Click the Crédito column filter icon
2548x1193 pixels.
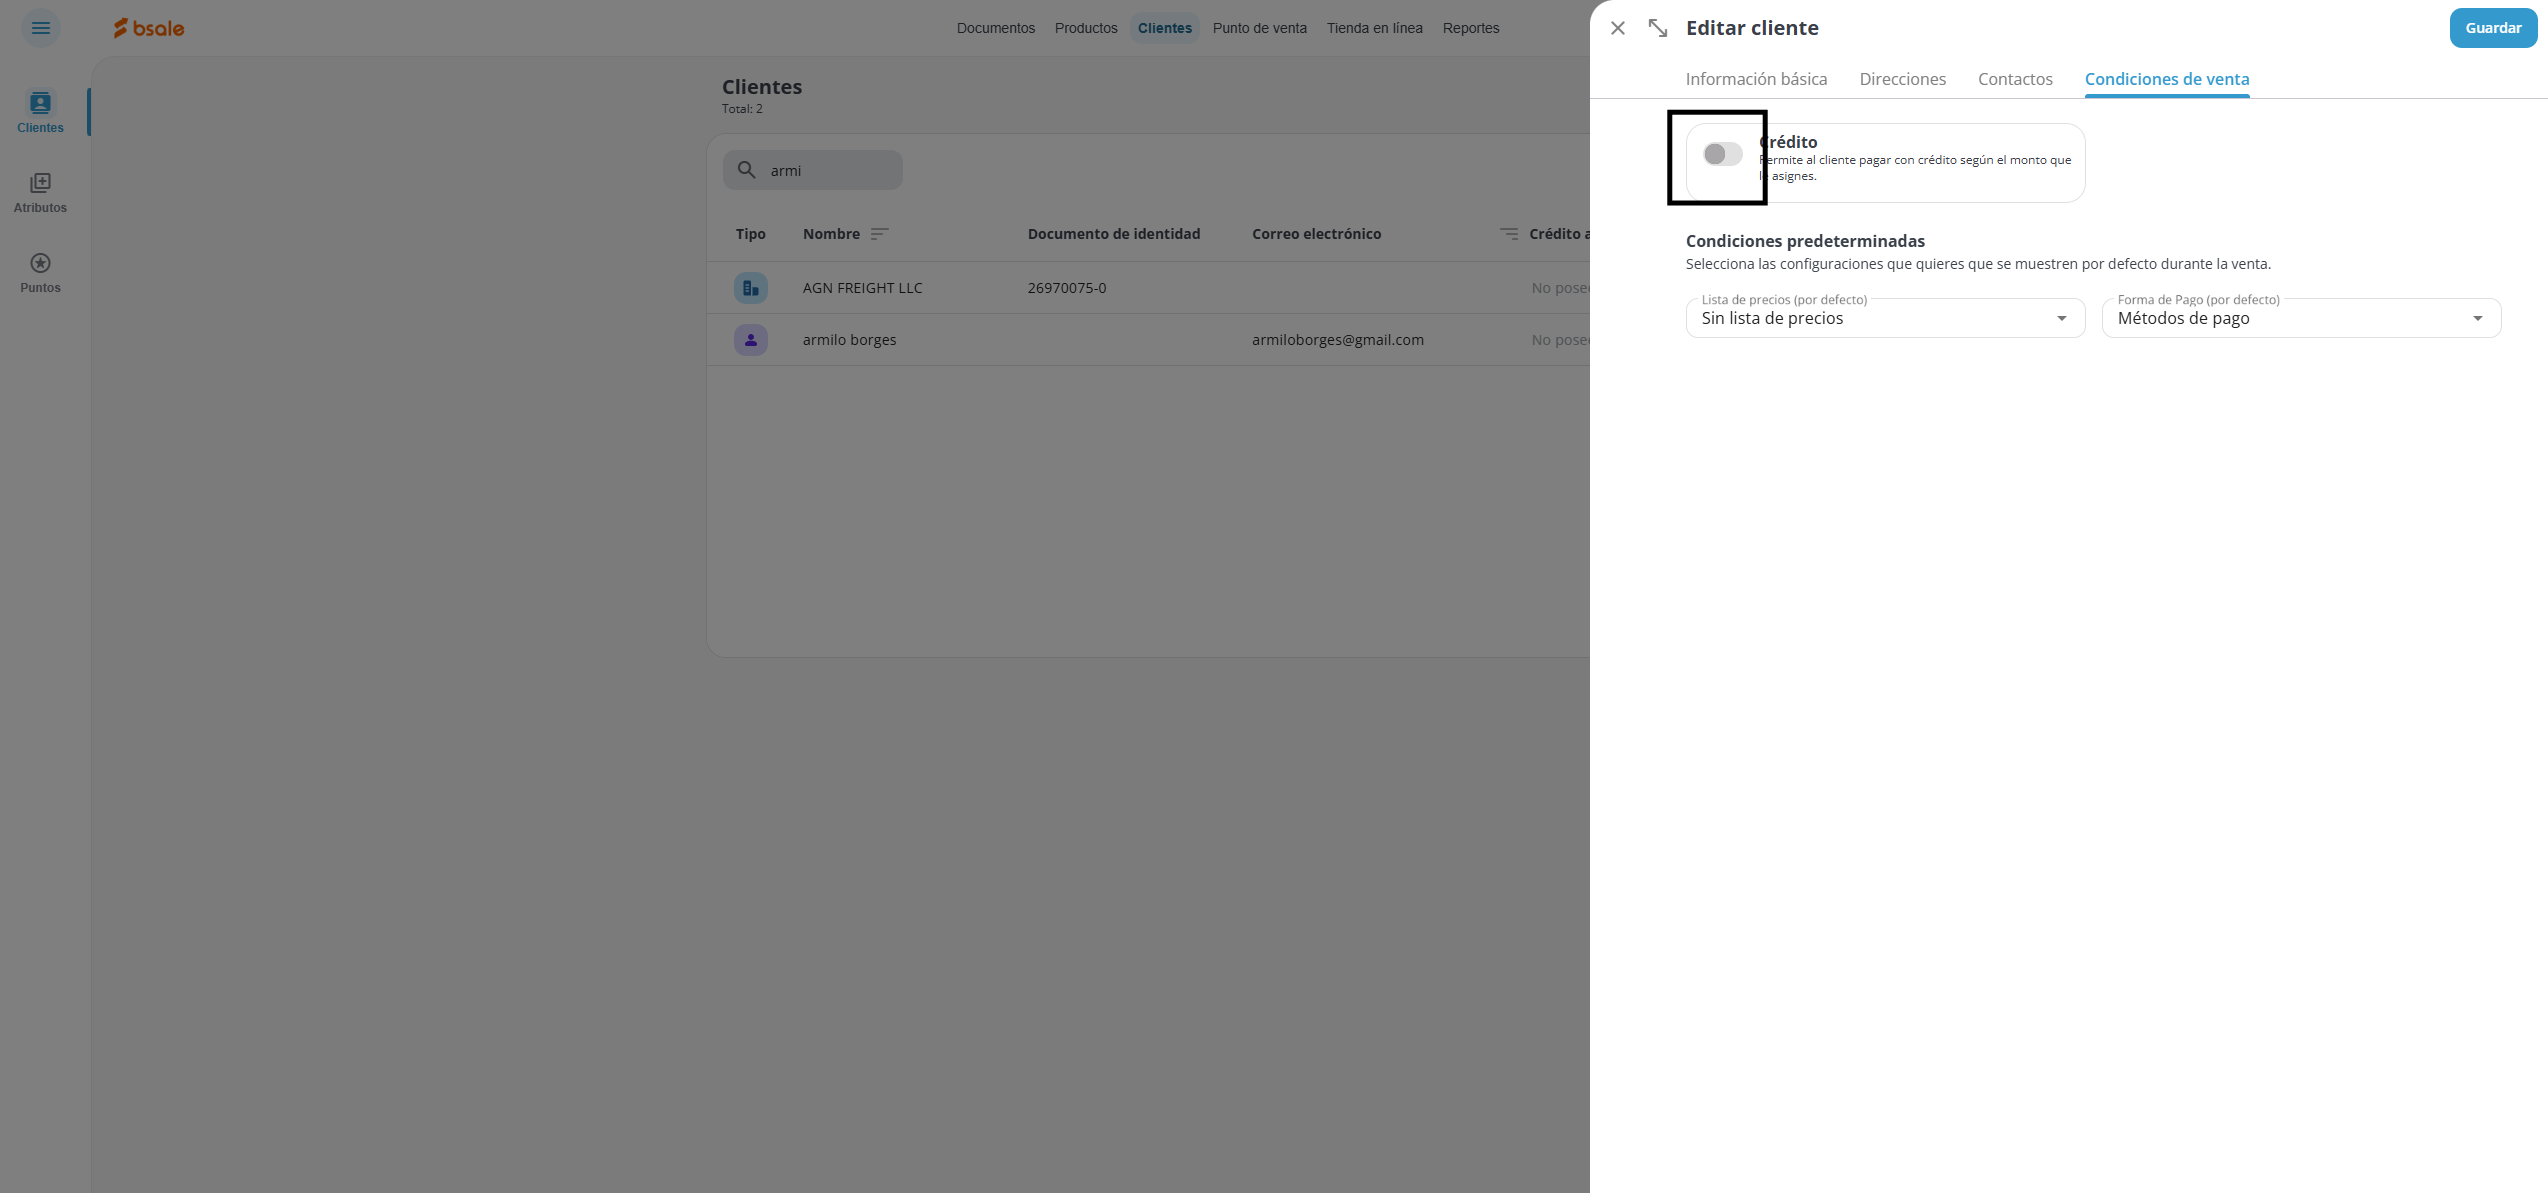point(1508,234)
